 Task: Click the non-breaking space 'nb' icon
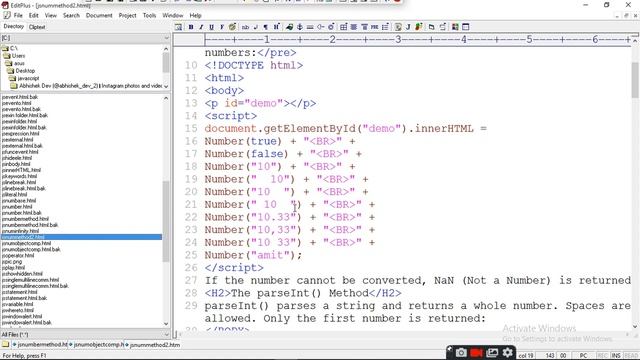point(245,27)
